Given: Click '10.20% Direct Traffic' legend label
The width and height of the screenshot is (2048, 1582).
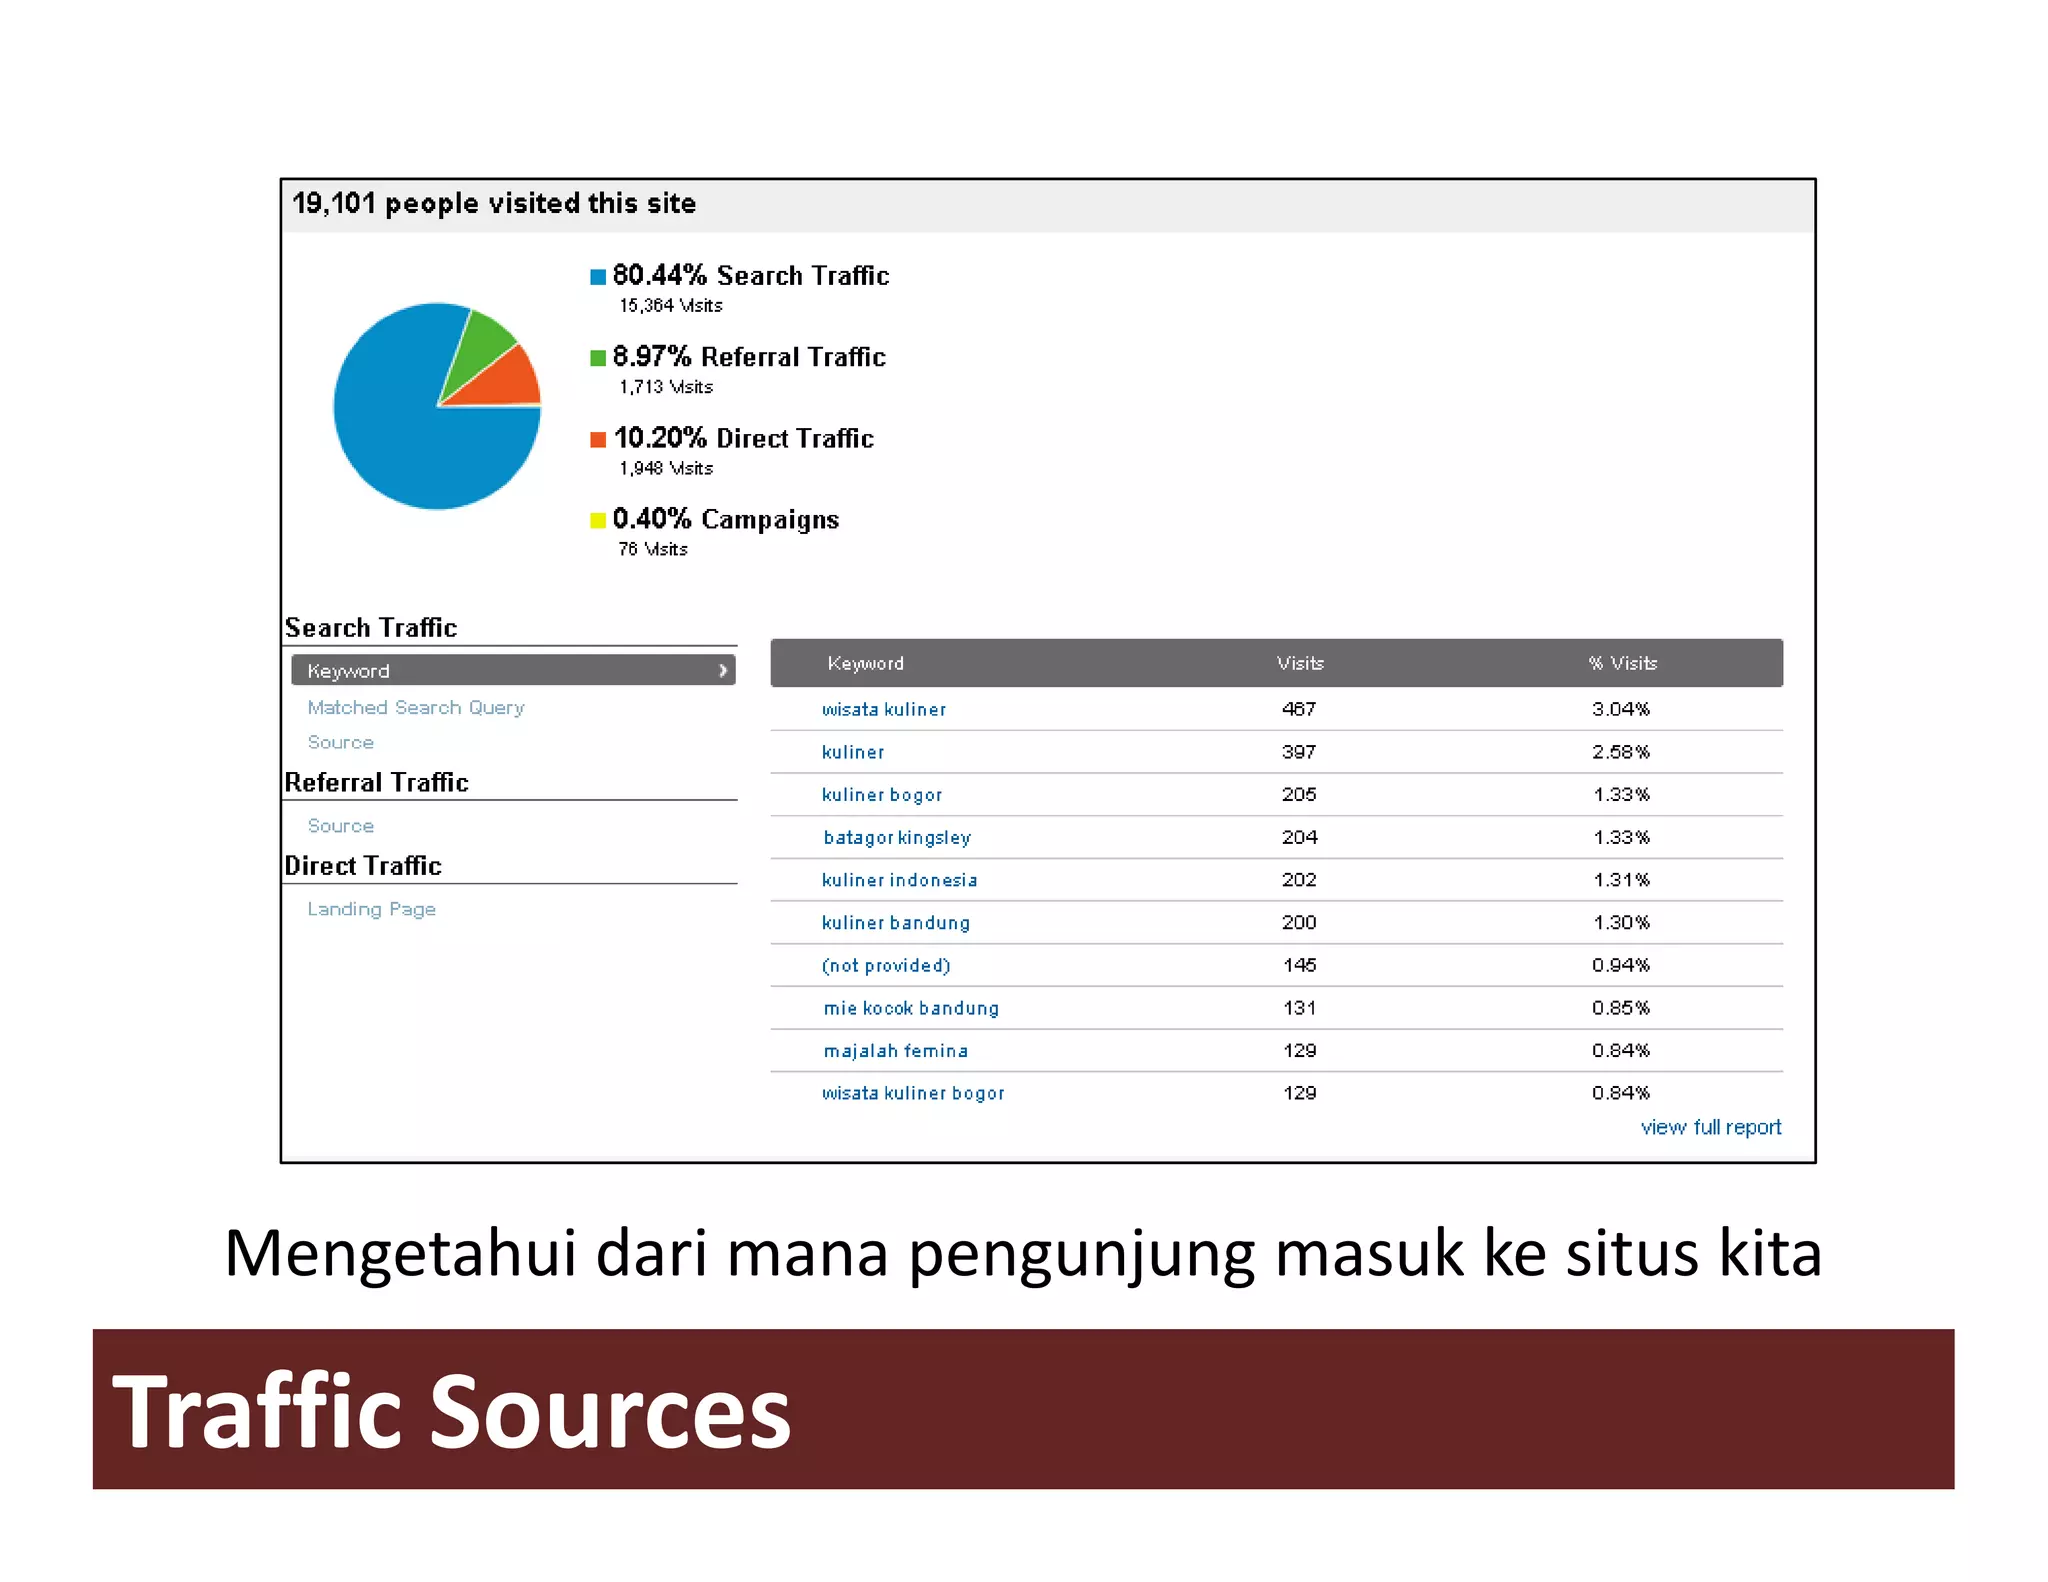Looking at the screenshot, I should click(744, 438).
